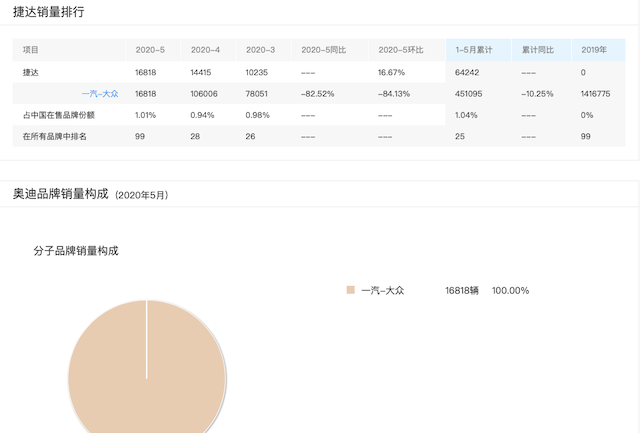The height and width of the screenshot is (433, 640).
Task: Click the 一汽-大众 legend label
Action: (382, 290)
